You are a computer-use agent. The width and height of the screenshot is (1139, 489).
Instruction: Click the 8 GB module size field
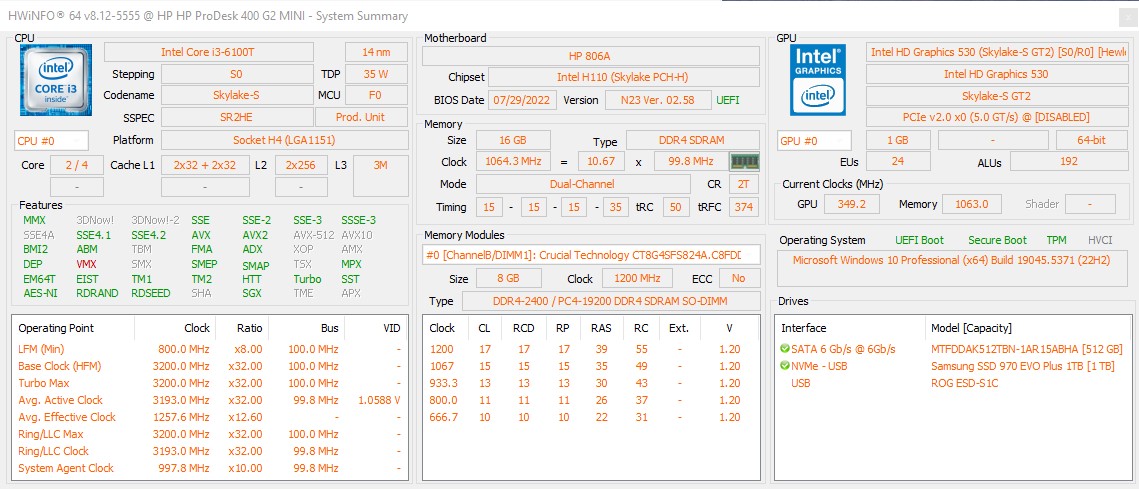[x=508, y=278]
